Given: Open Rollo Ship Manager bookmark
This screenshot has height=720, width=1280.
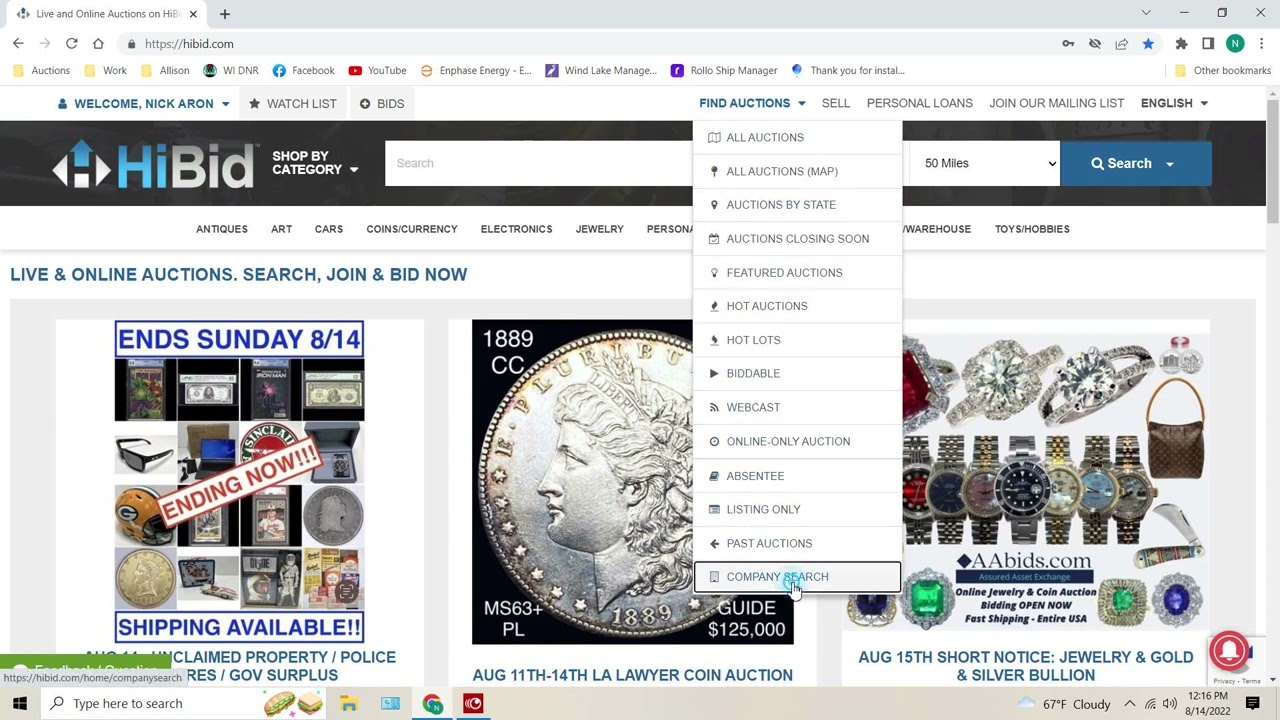Looking at the screenshot, I should (x=724, y=71).
